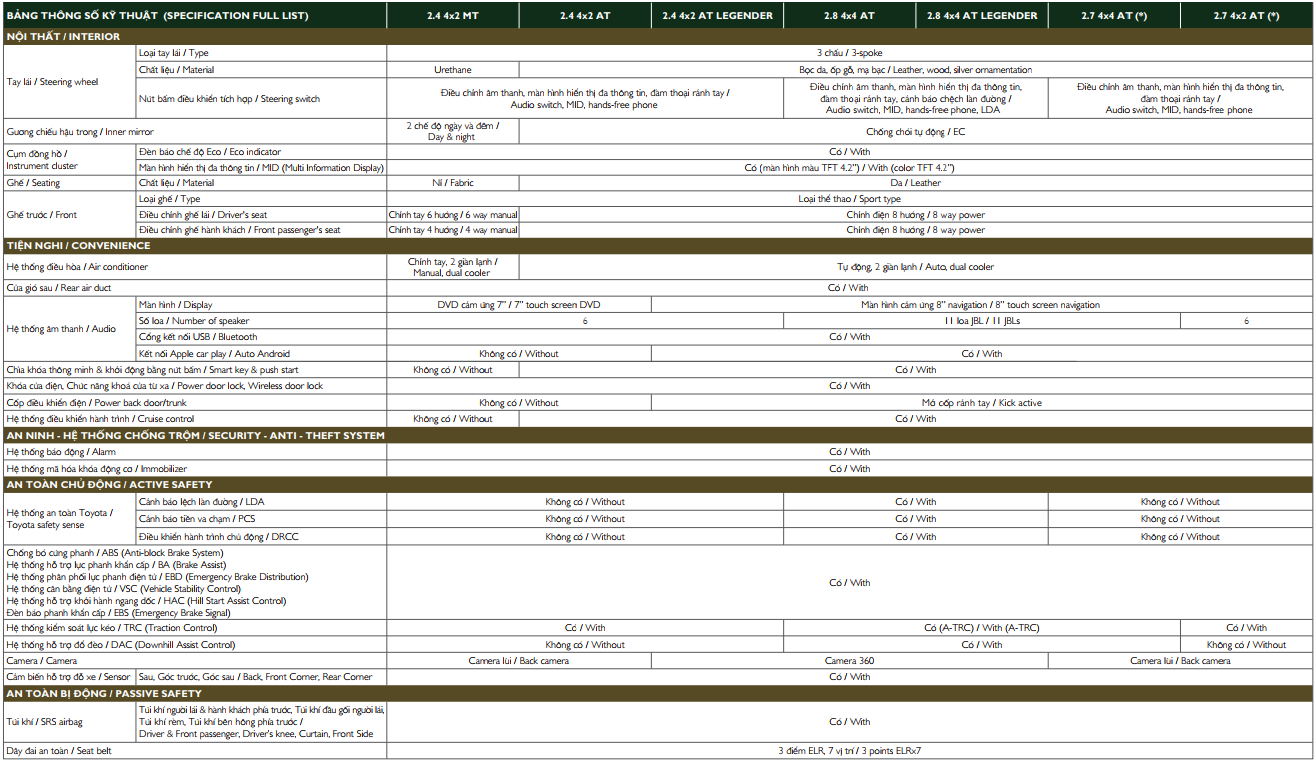Click the 2.4 4x2 AT LEGENDER header
The image size is (1316, 763).
(717, 16)
